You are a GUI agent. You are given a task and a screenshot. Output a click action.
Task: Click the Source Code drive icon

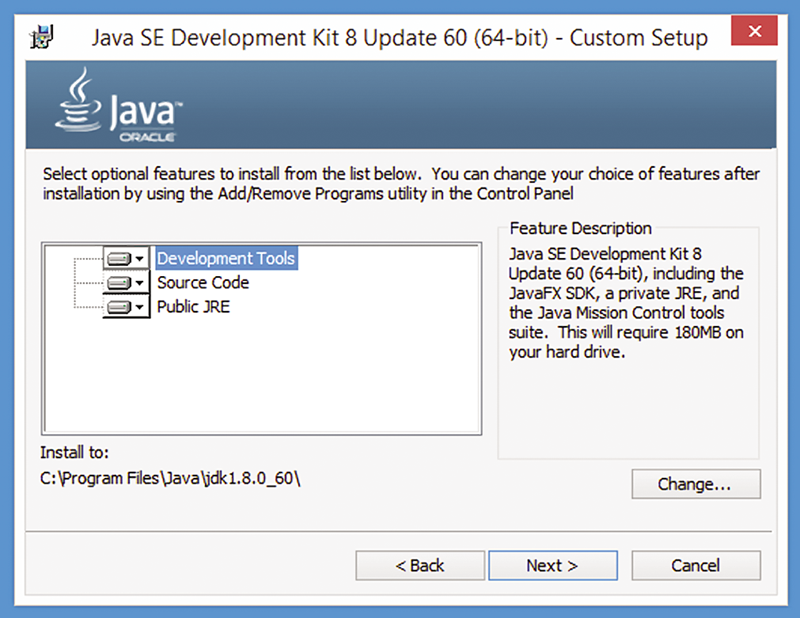(119, 283)
